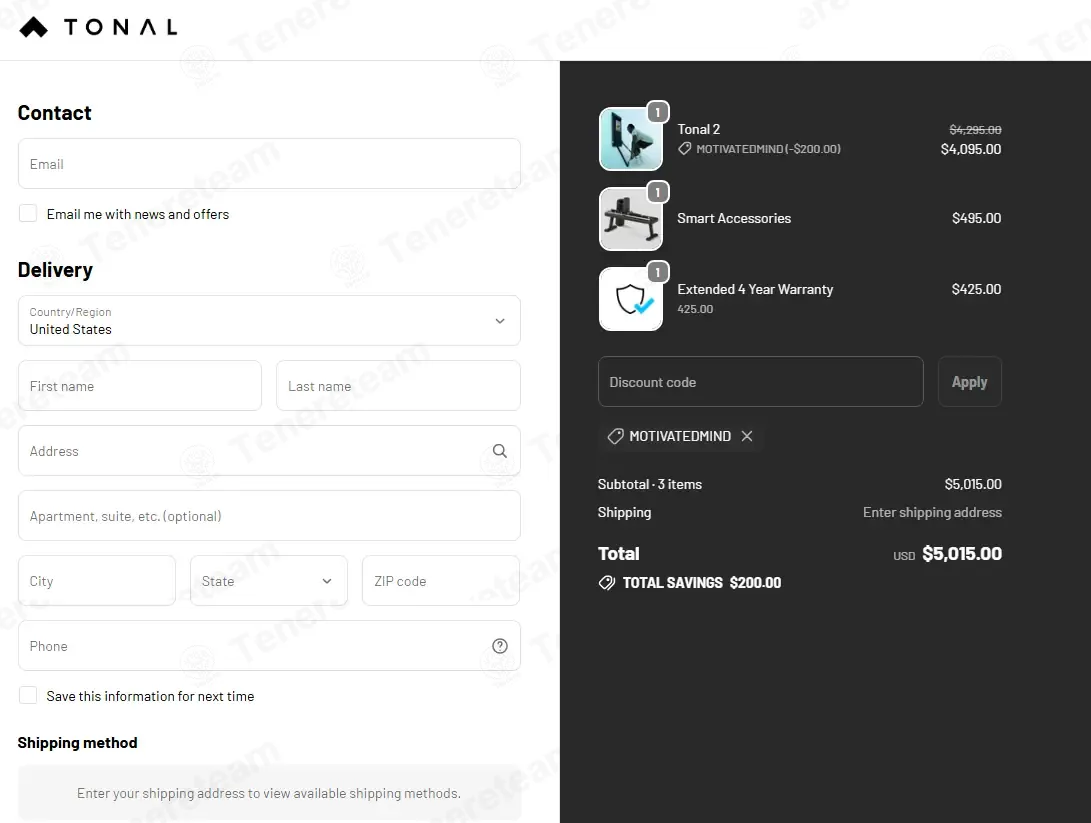This screenshot has height=823, width=1091.
Task: Focus the City field
Action: 97,581
